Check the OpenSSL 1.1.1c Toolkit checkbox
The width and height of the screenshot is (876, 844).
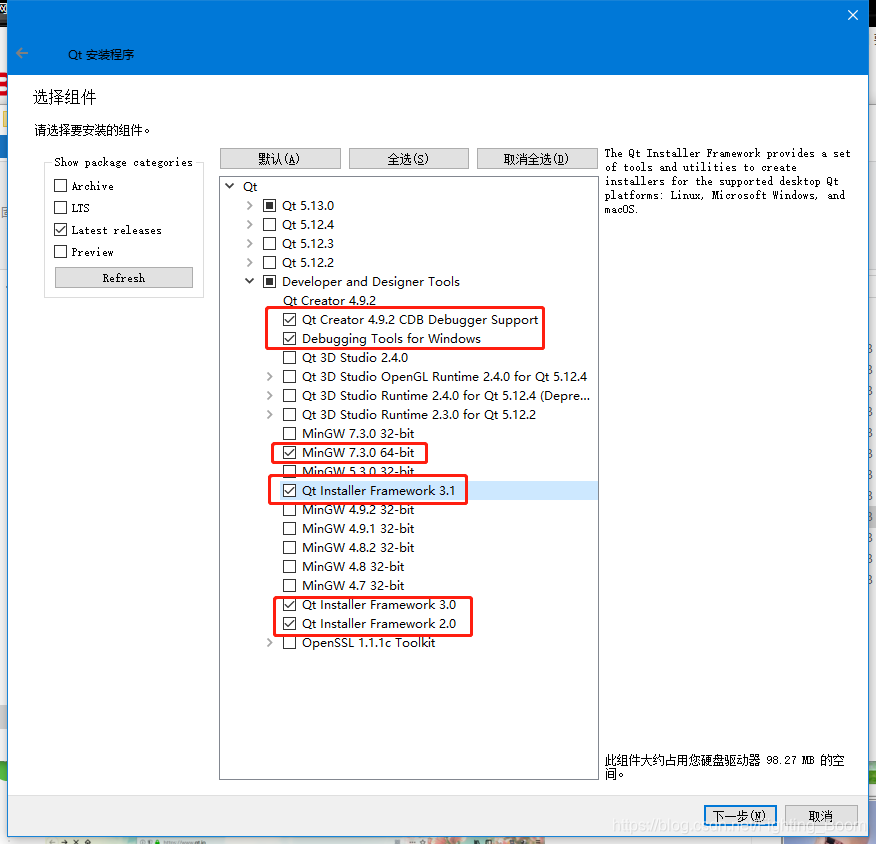289,642
